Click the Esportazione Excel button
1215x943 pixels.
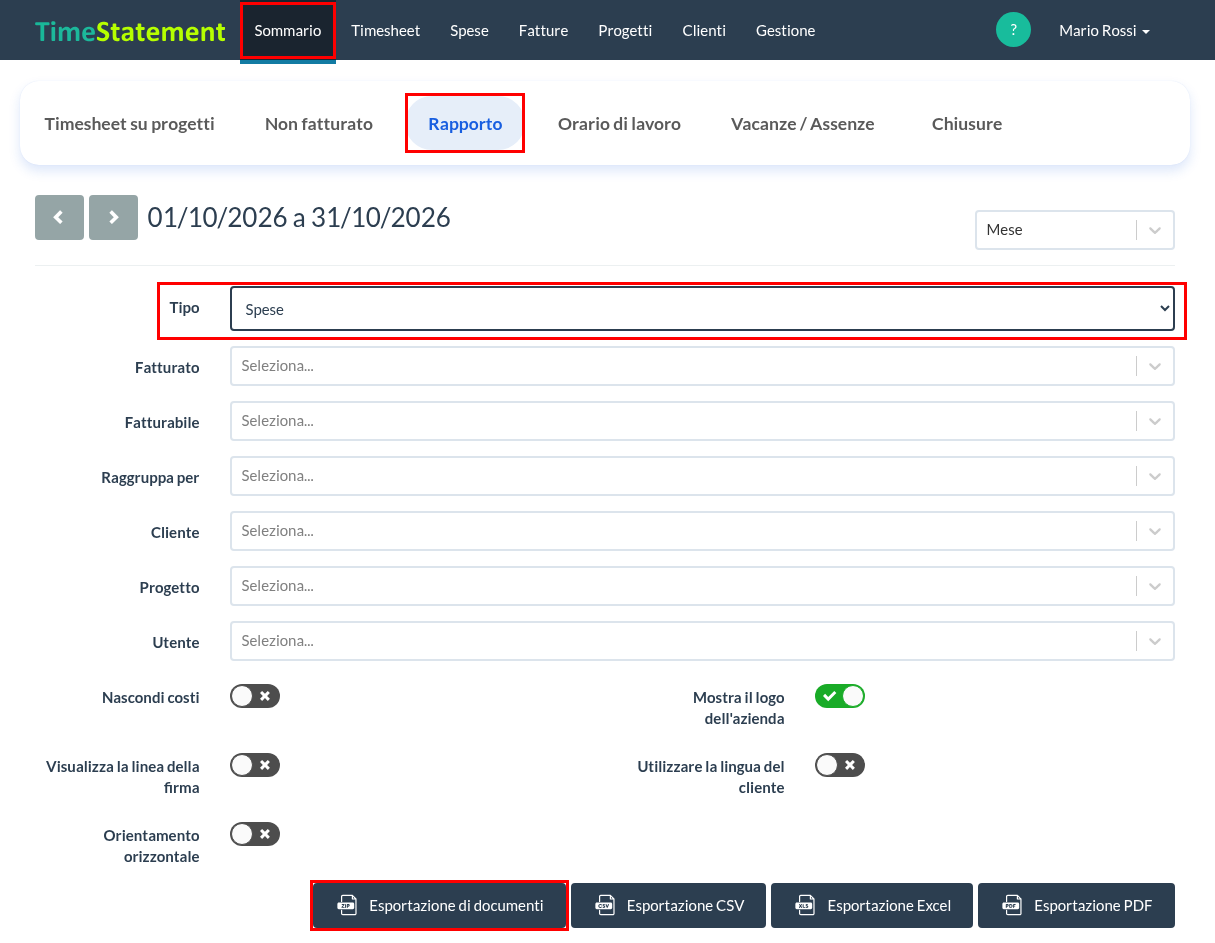[x=873, y=906]
